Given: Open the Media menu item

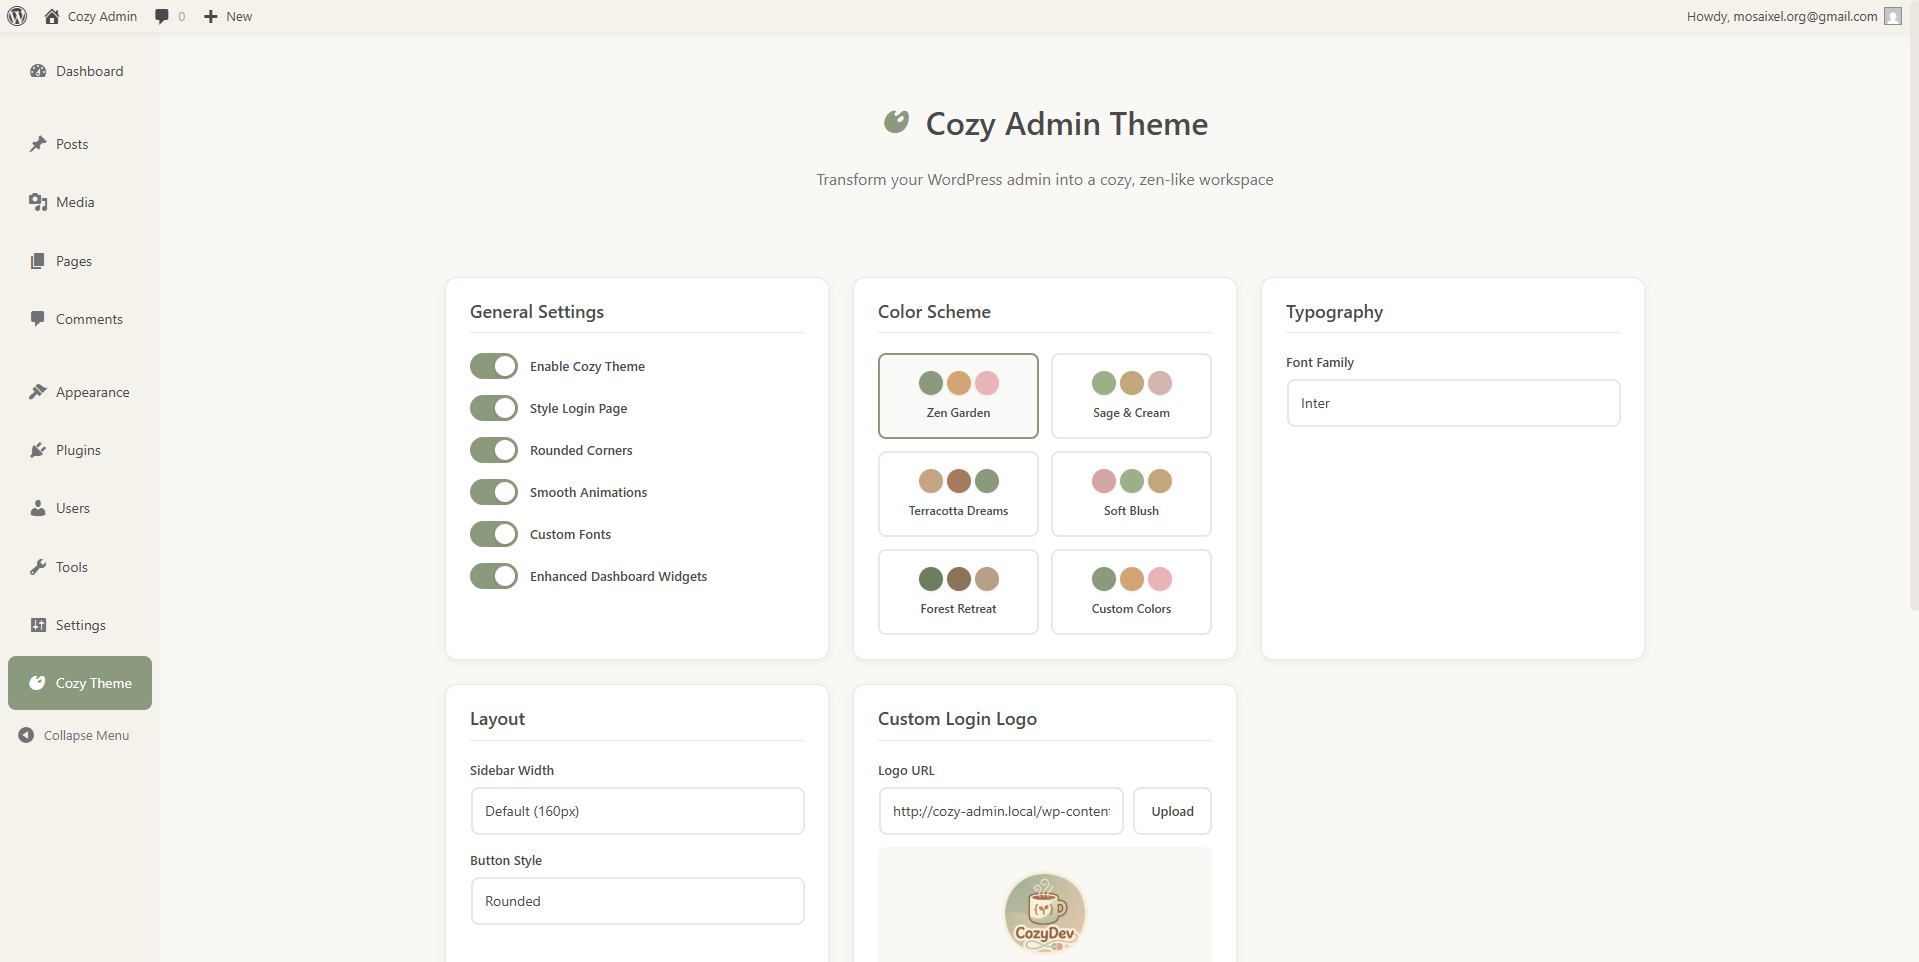Looking at the screenshot, I should (80, 202).
